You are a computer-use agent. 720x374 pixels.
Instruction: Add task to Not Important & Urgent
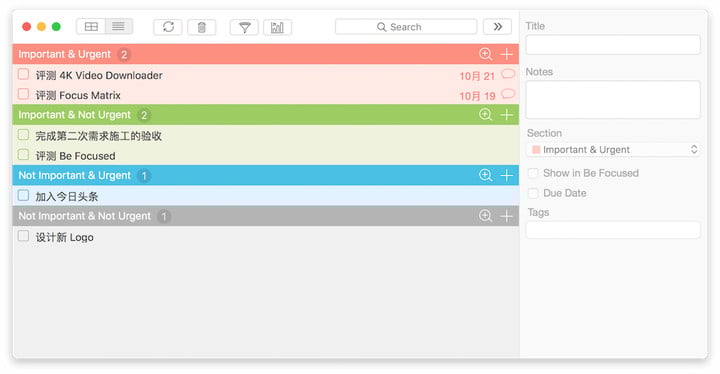506,175
